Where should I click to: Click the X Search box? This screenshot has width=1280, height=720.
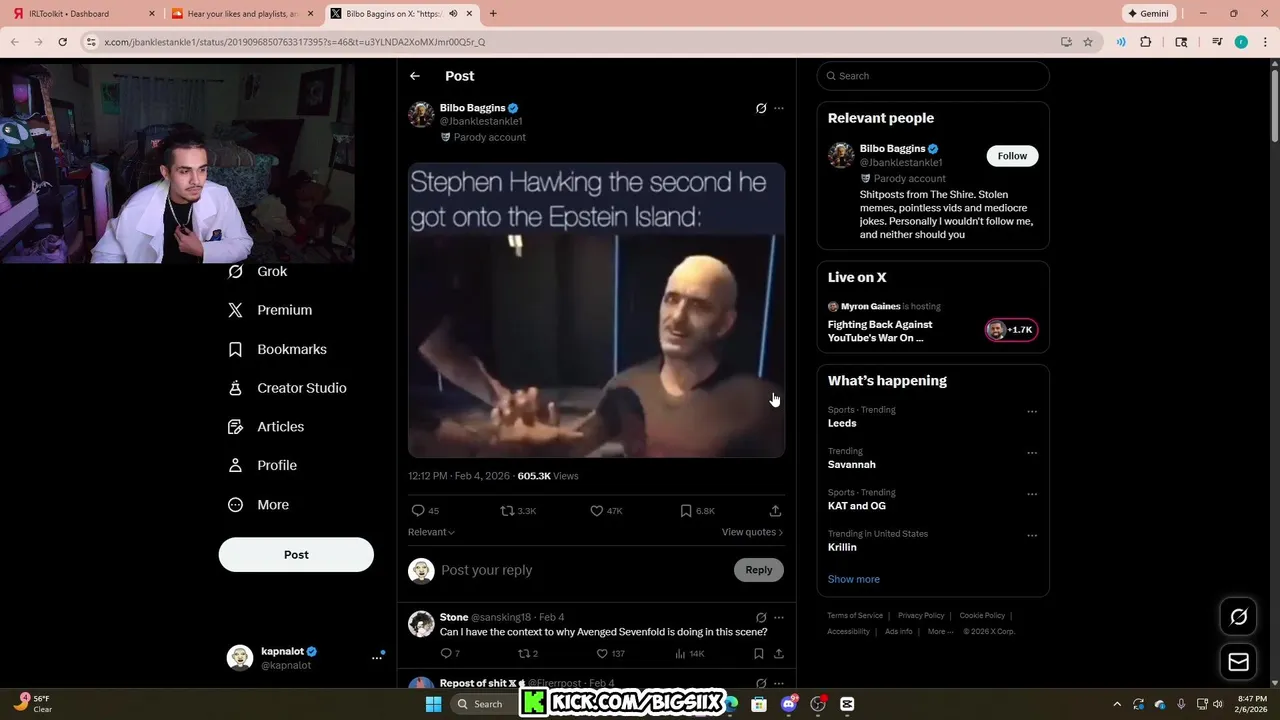point(933,76)
